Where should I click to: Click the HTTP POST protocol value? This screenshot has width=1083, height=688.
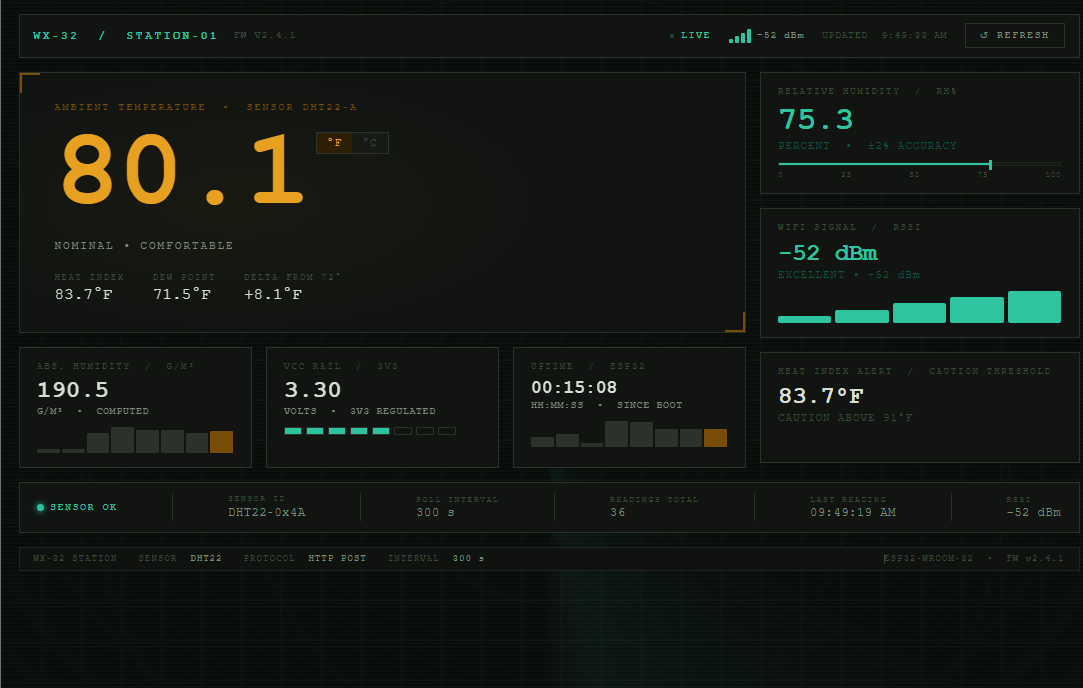click(337, 558)
